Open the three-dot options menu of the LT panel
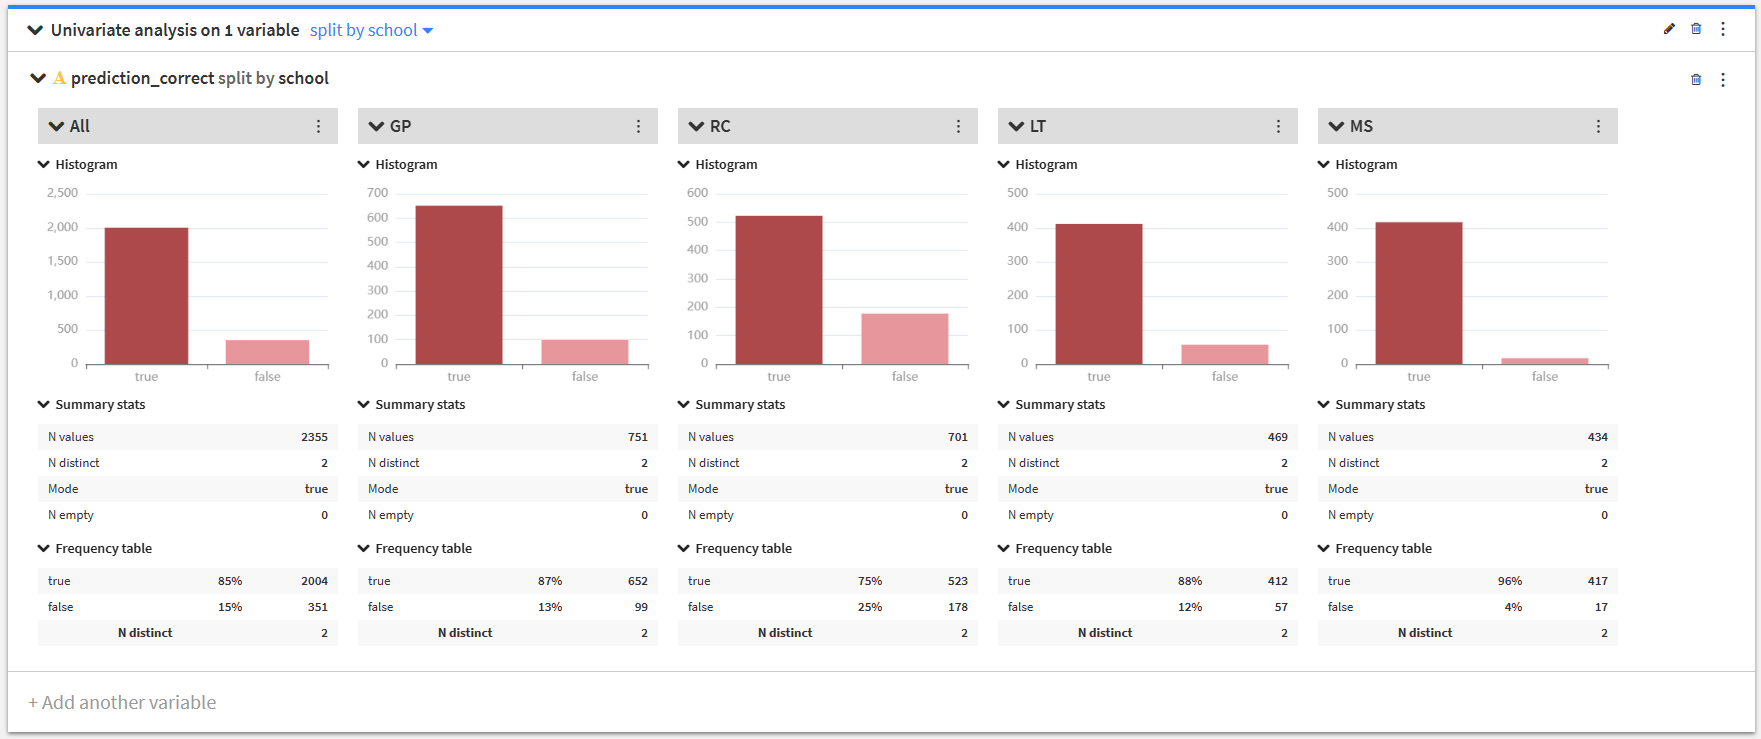The height and width of the screenshot is (739, 1761). [1279, 126]
